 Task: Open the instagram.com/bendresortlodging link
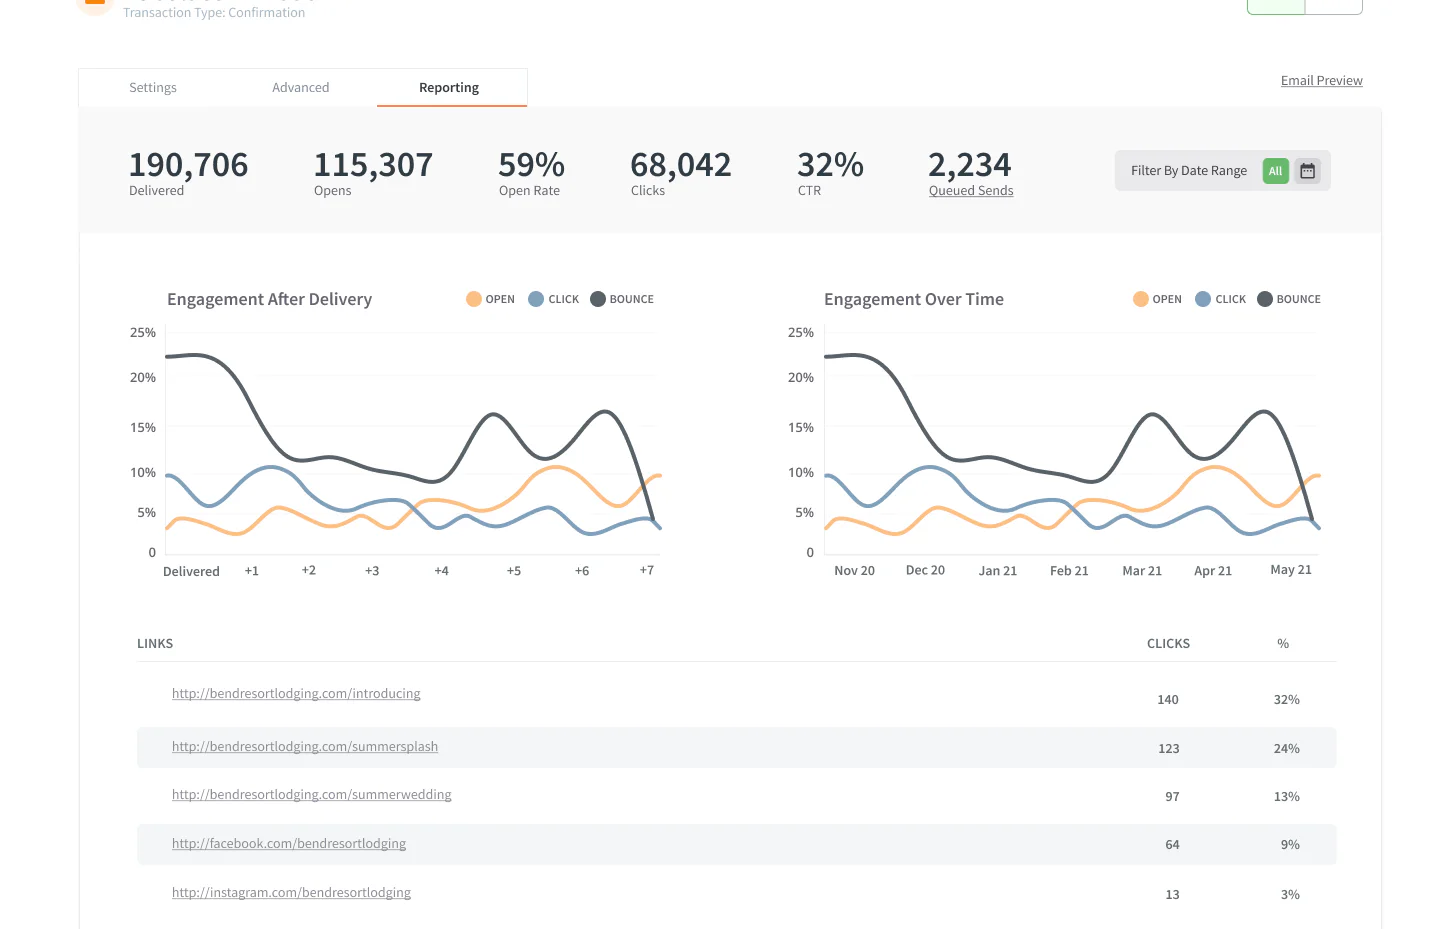click(291, 893)
